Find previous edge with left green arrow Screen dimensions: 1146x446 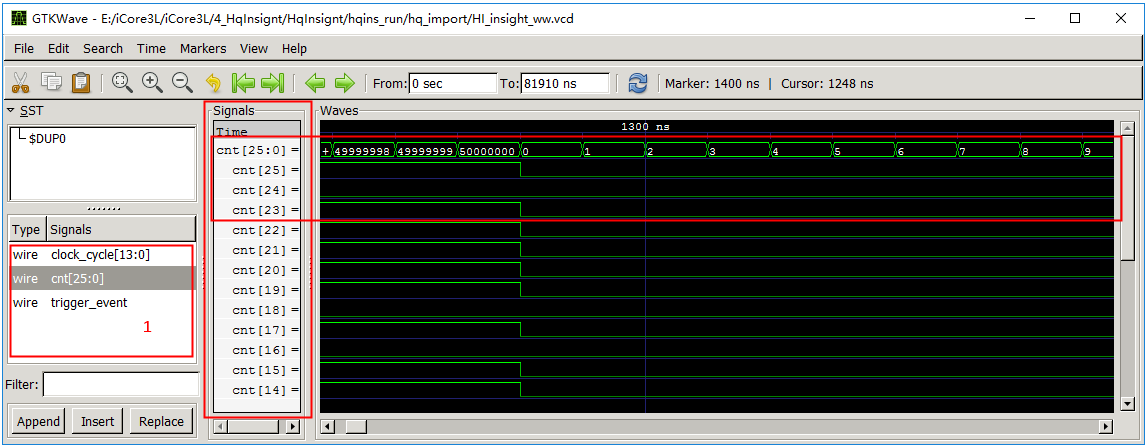[315, 83]
